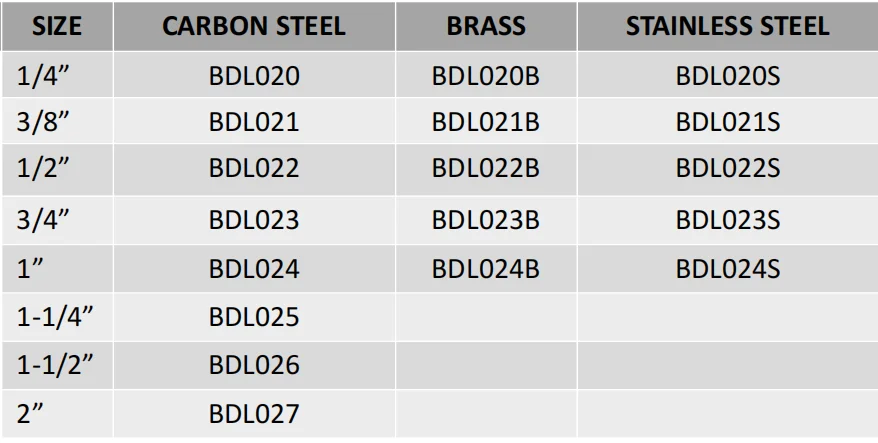
Task: Select the CARBON STEEL column header
Action: [254, 26]
